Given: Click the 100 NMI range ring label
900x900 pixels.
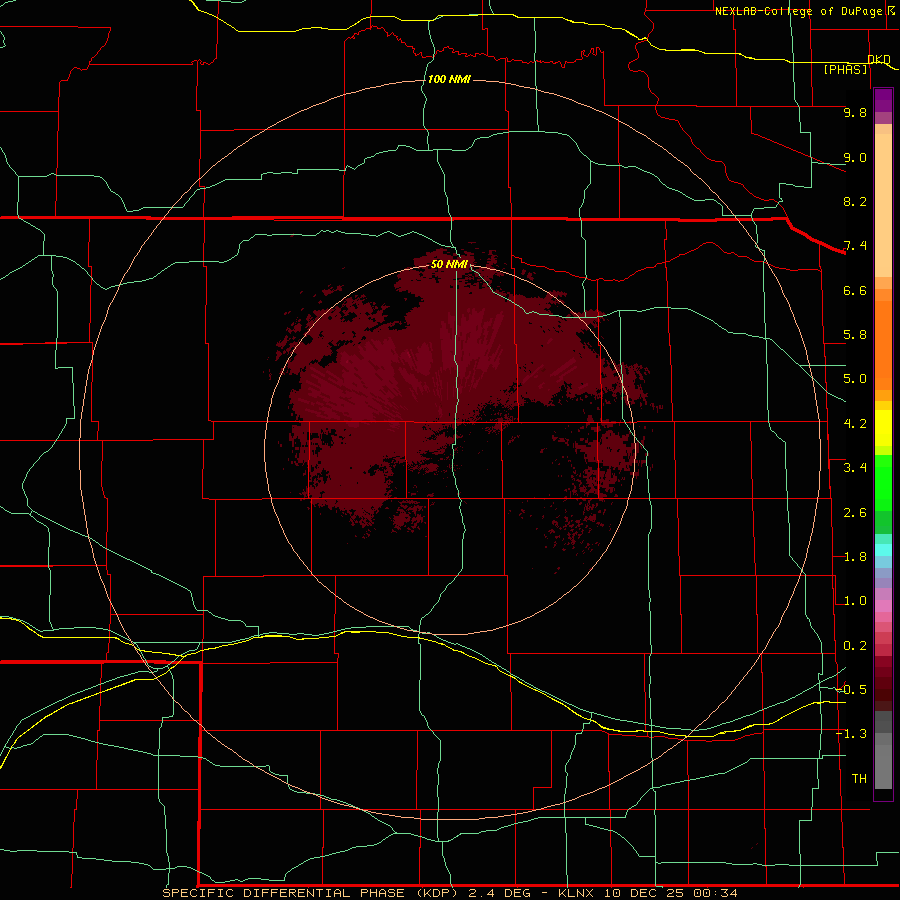Looking at the screenshot, I should coord(449,79).
